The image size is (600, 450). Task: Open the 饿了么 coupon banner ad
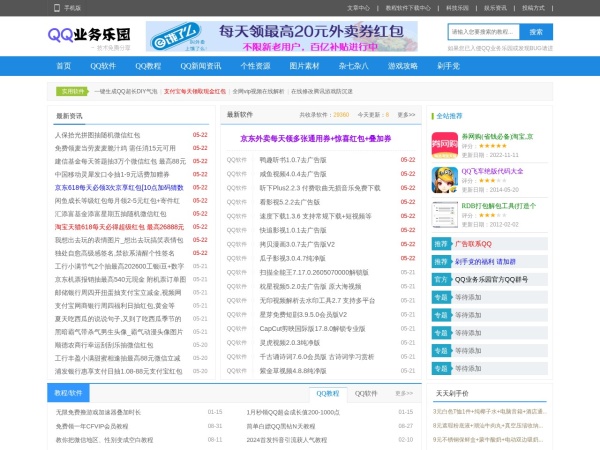282,36
